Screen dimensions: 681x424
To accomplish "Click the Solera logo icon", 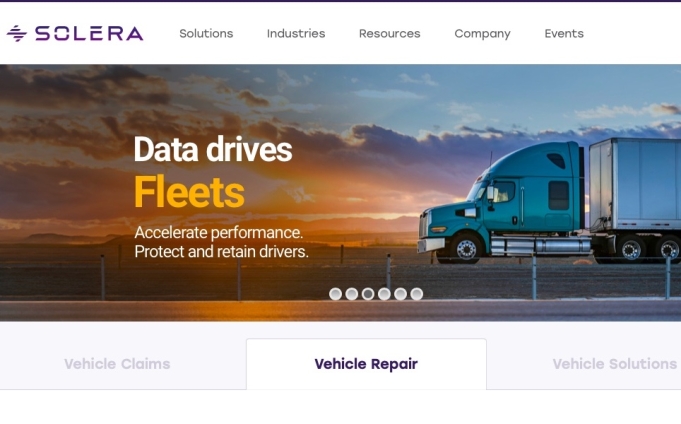I will tap(17, 33).
